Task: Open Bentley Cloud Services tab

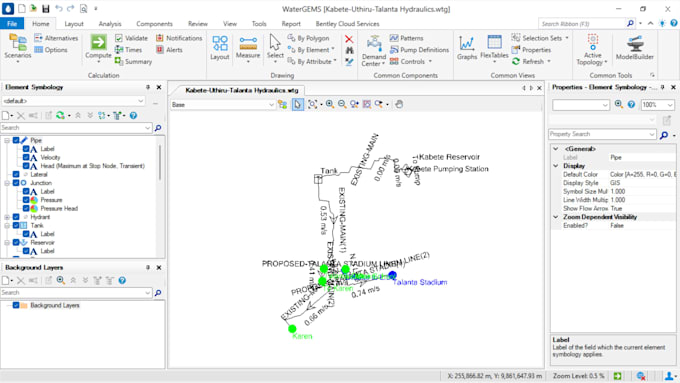Action: (x=347, y=24)
